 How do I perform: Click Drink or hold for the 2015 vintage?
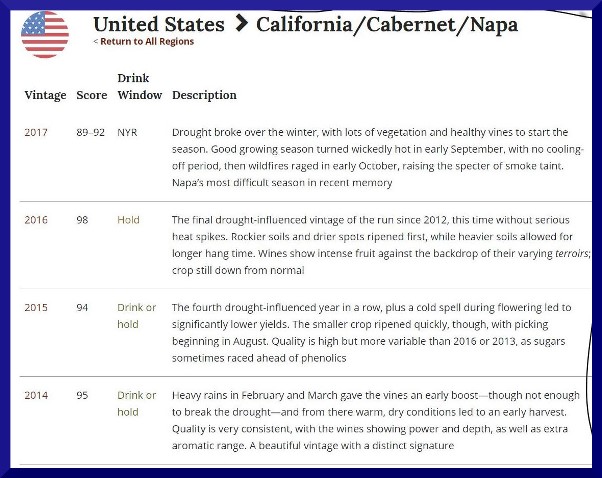(x=137, y=316)
